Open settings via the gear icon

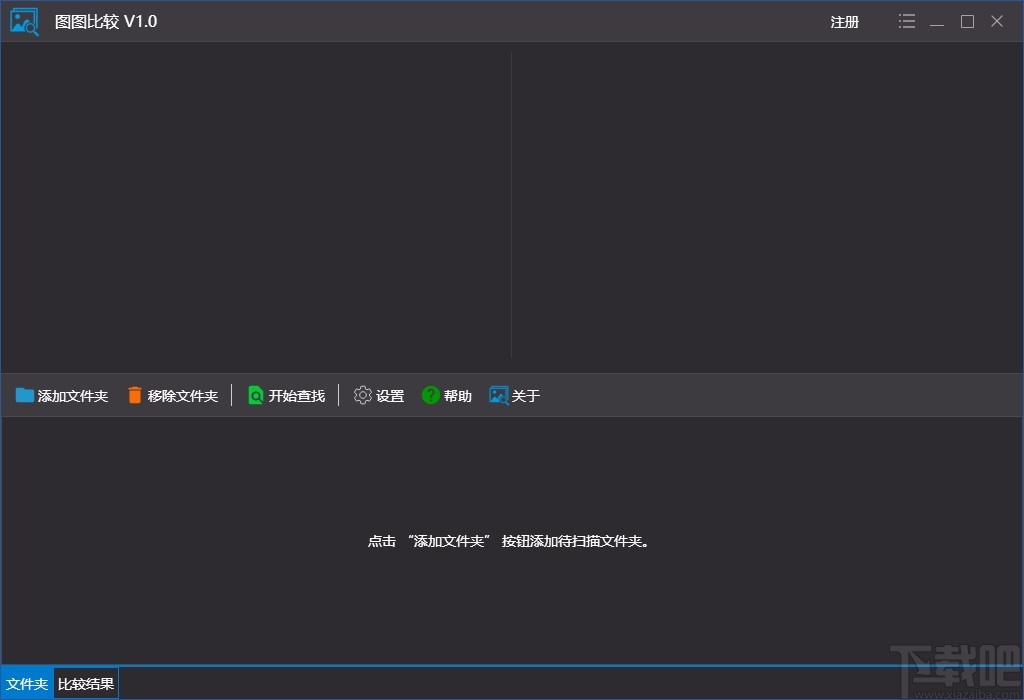click(x=362, y=395)
